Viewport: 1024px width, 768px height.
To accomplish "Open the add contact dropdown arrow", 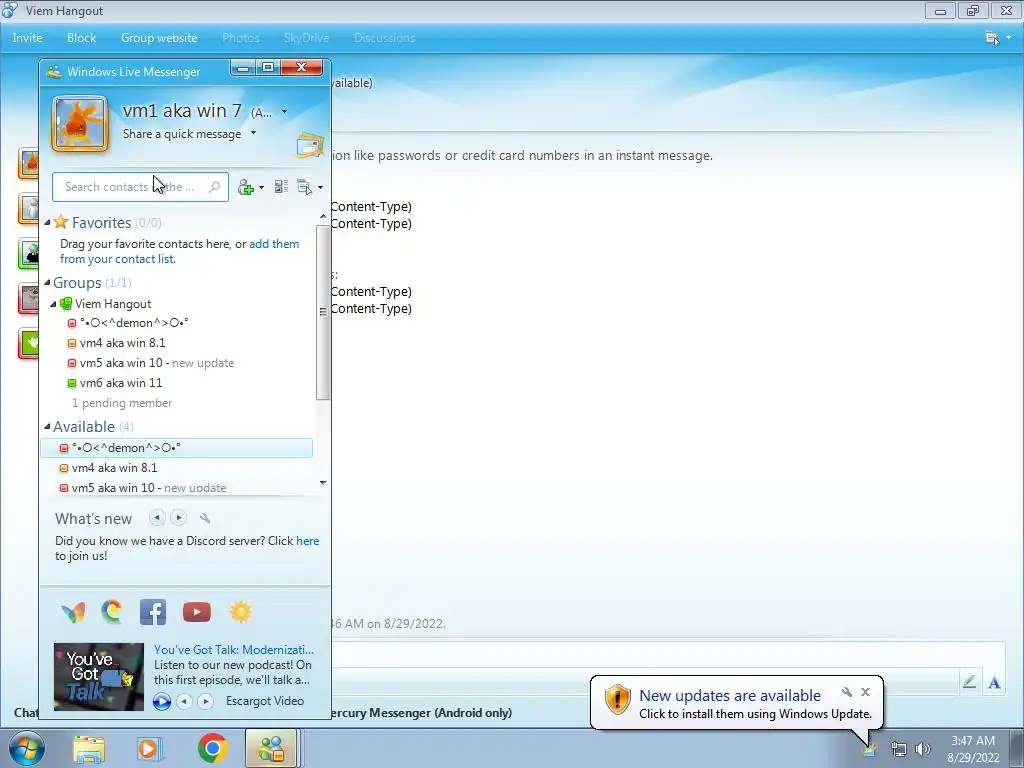I will tap(261, 187).
